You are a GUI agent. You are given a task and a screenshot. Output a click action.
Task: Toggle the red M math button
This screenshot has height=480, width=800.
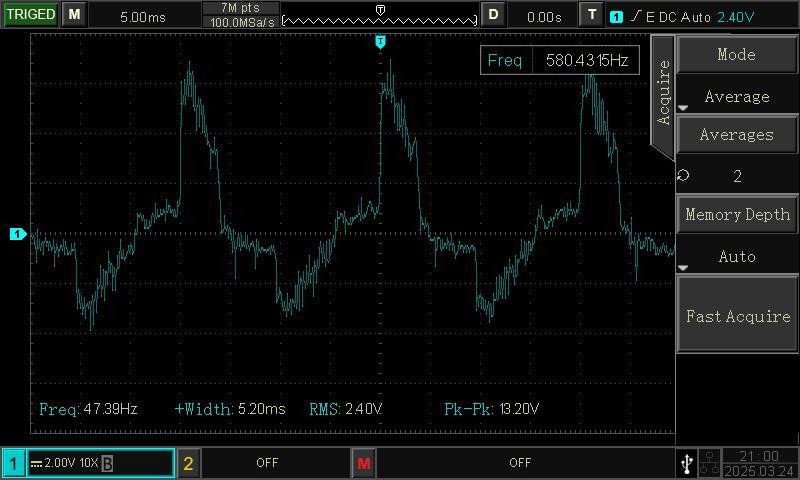tap(364, 463)
